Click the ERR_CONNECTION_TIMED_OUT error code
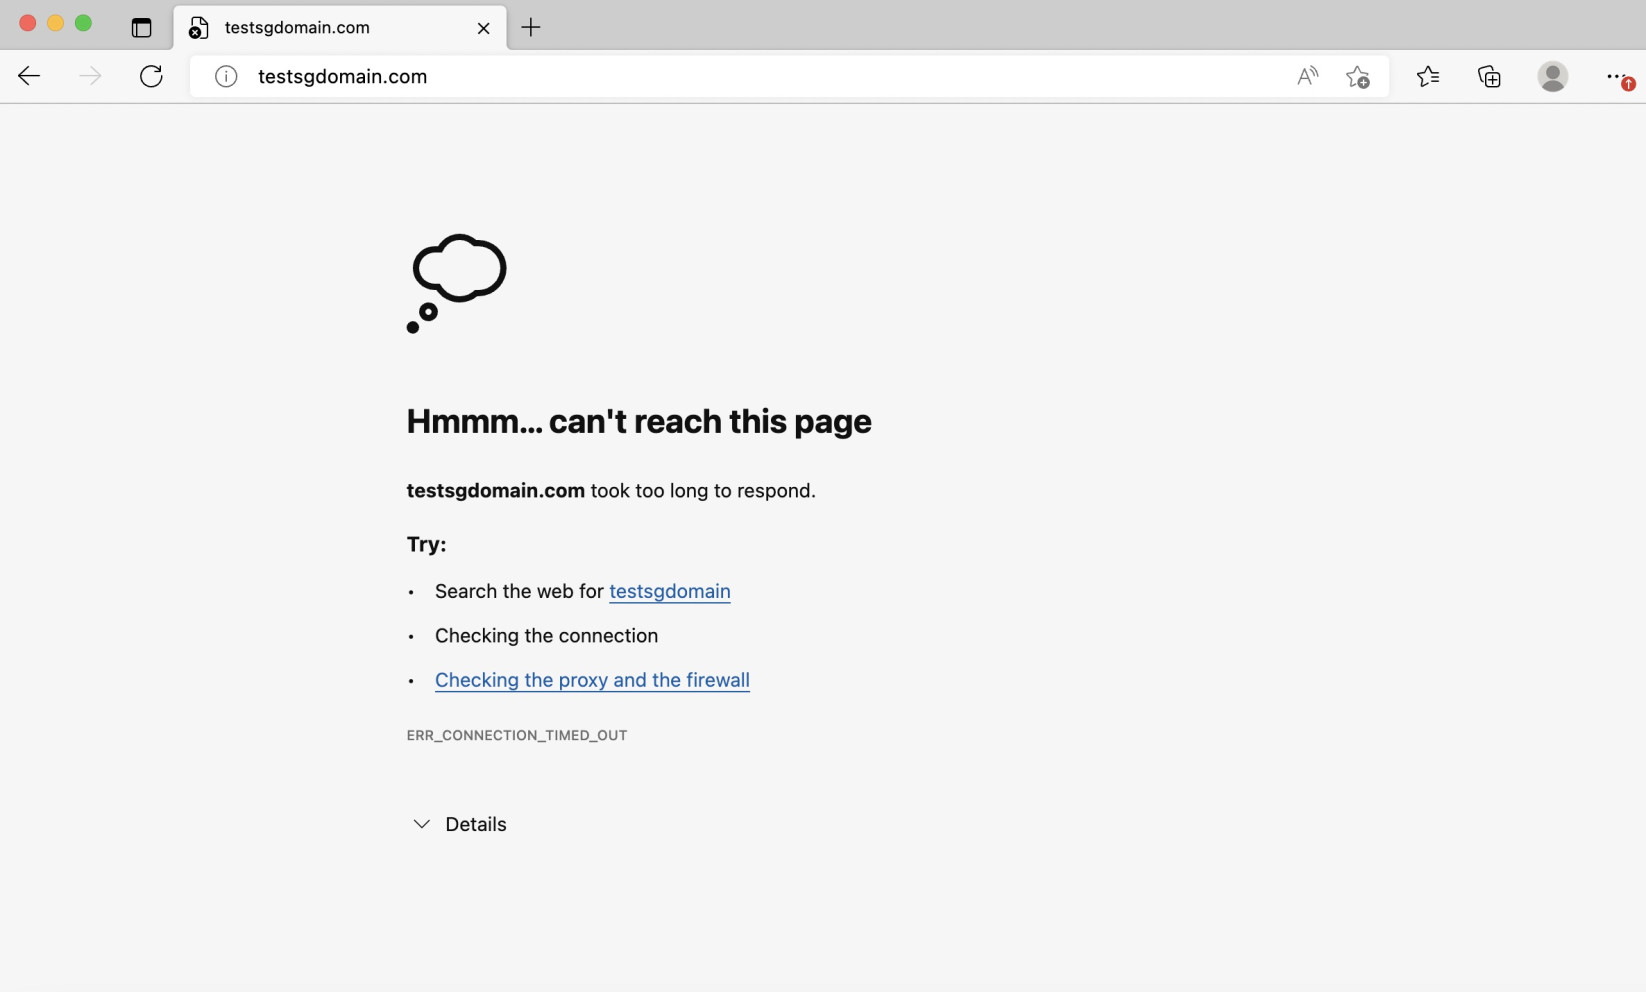The width and height of the screenshot is (1646, 992). pos(517,735)
